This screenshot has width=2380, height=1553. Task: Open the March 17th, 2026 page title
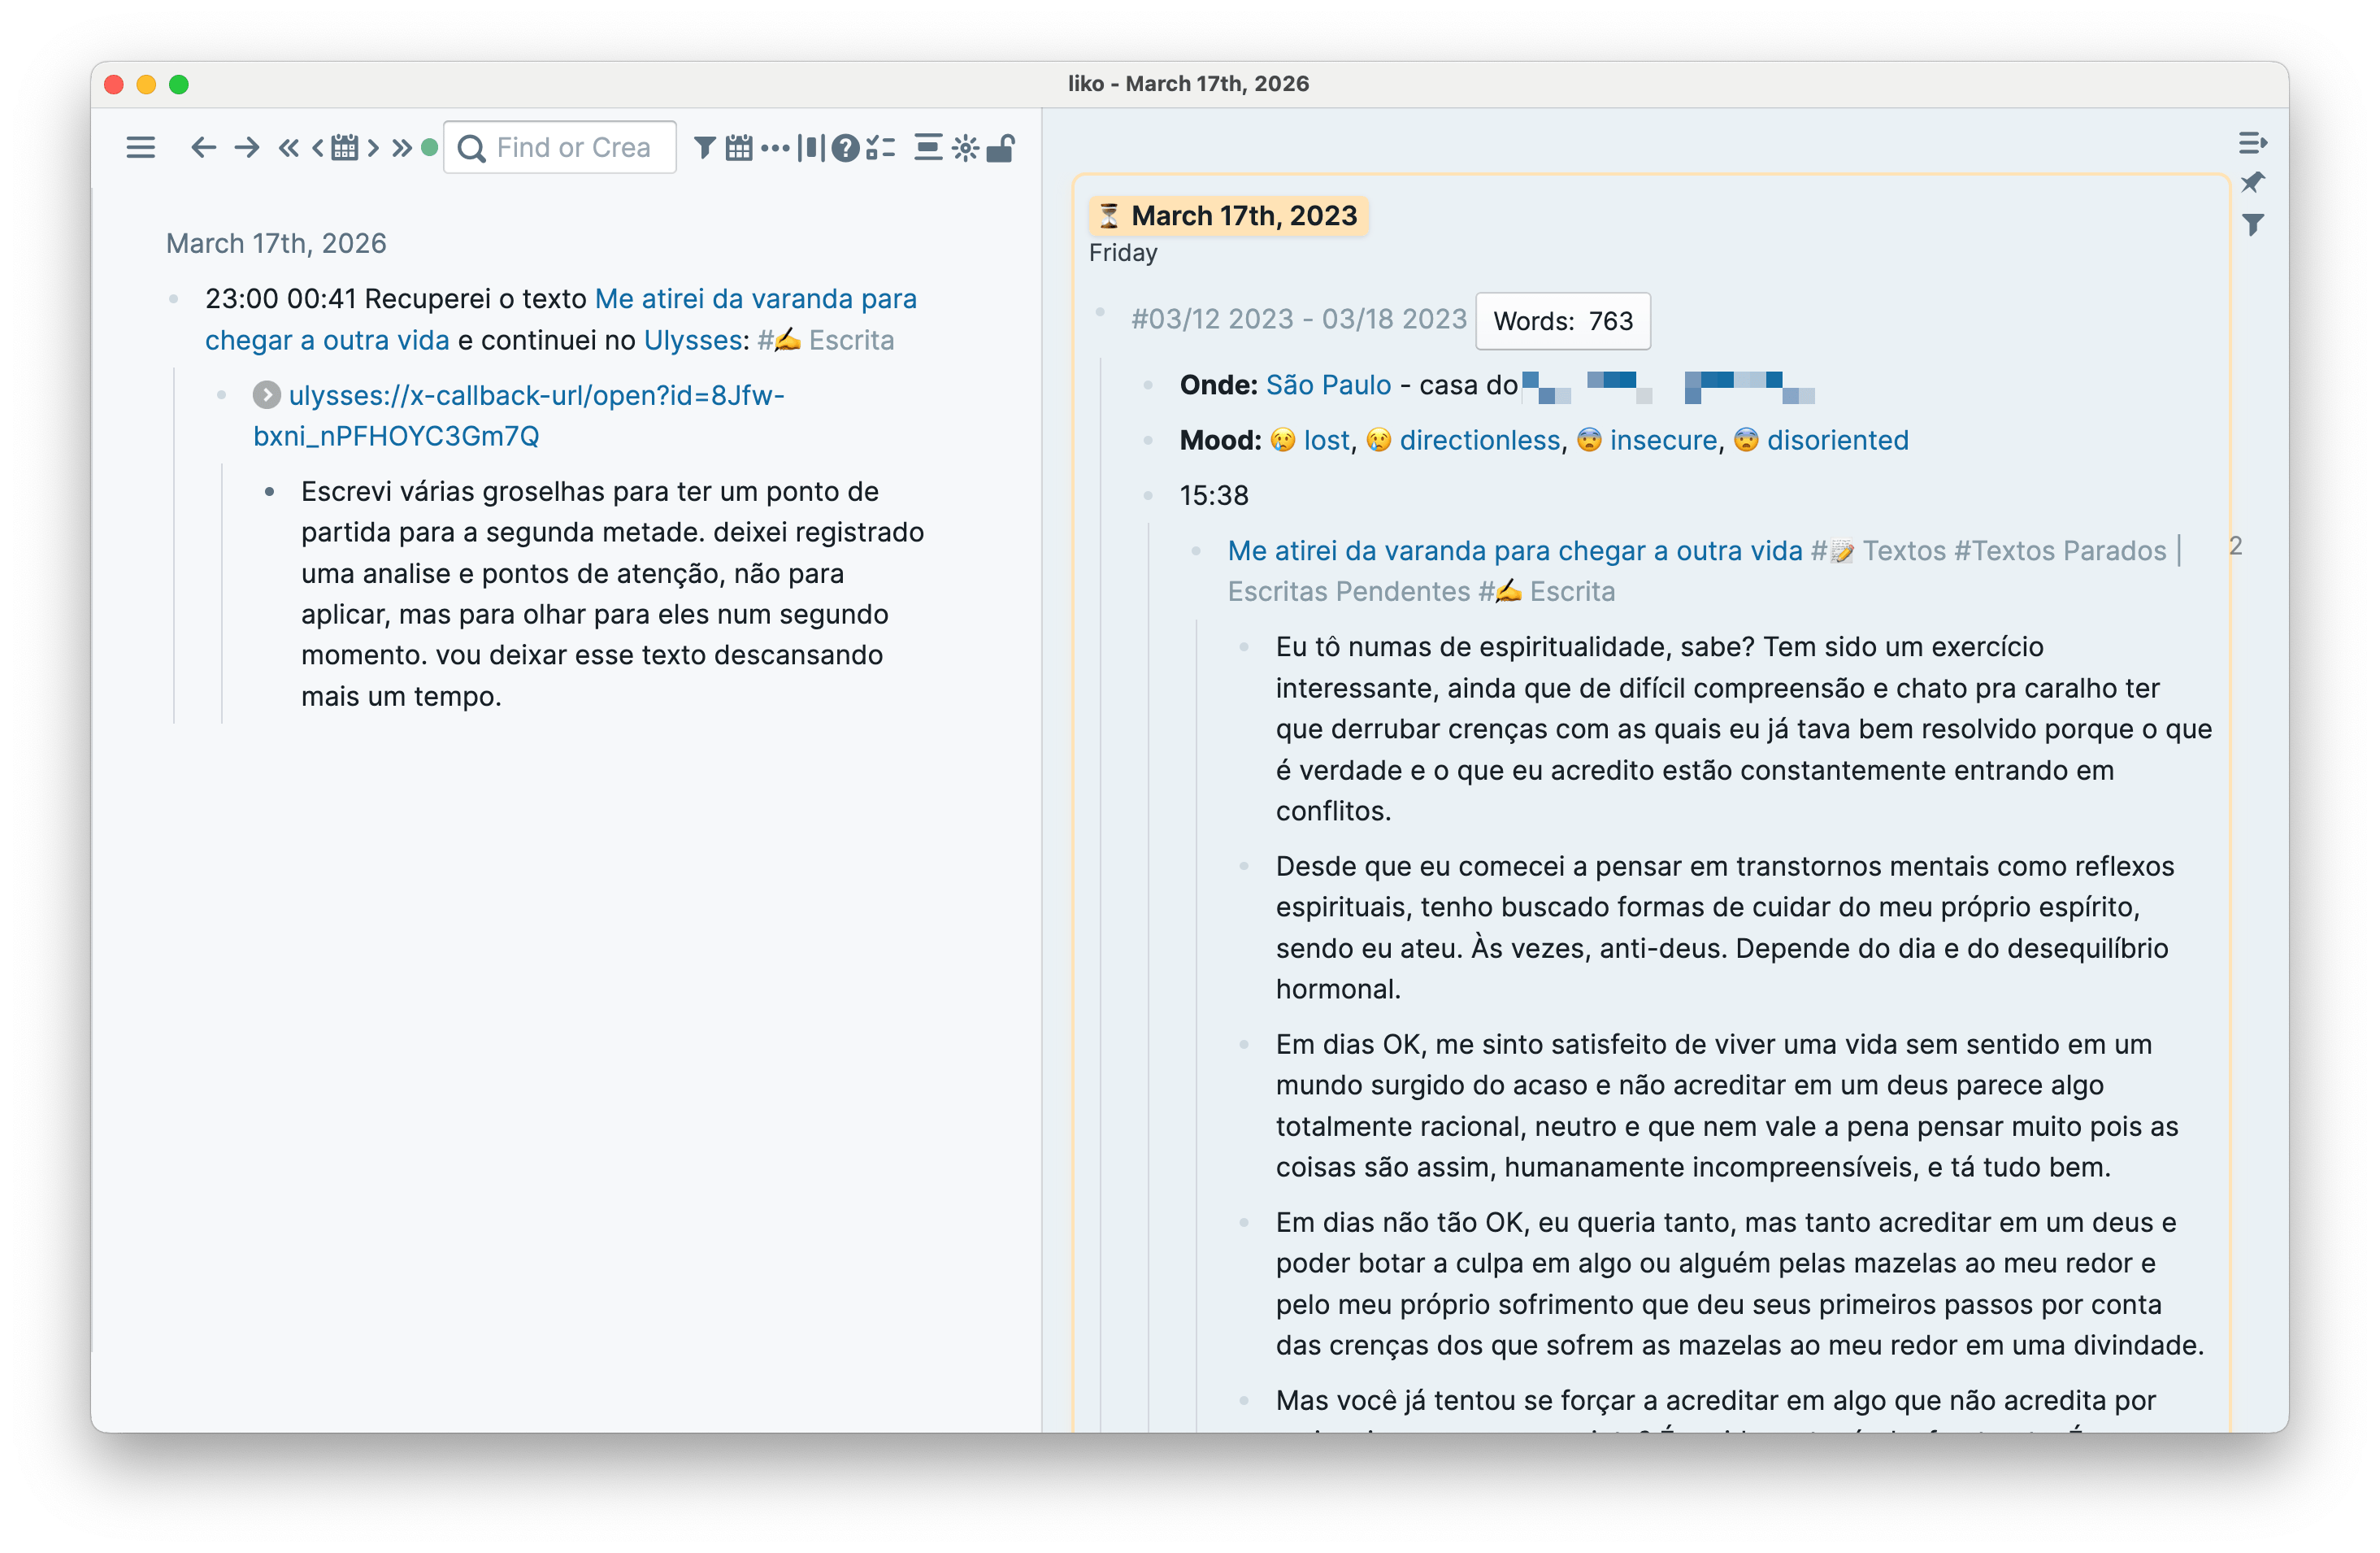[x=276, y=243]
